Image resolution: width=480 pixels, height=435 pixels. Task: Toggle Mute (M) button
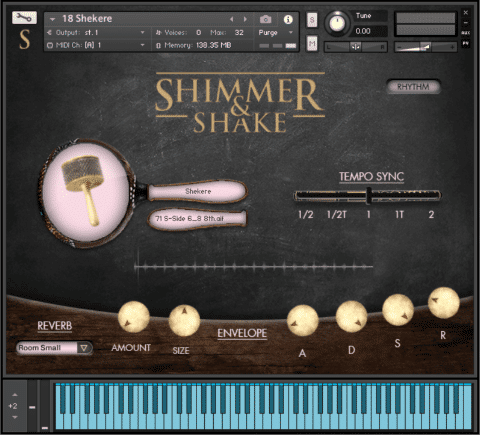pyautogui.click(x=312, y=44)
